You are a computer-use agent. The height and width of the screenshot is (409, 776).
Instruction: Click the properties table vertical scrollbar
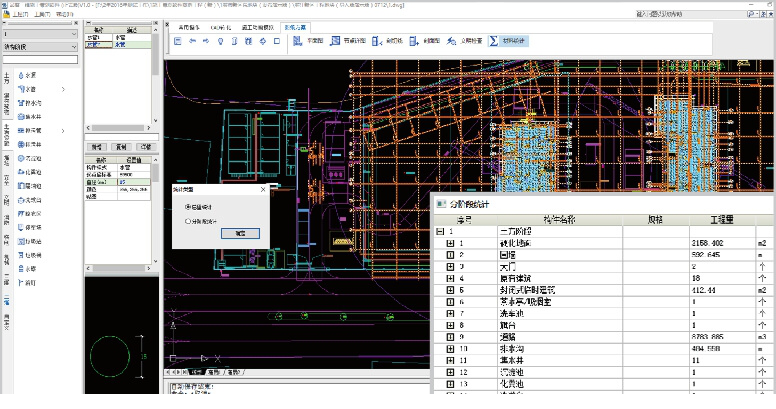155,210
